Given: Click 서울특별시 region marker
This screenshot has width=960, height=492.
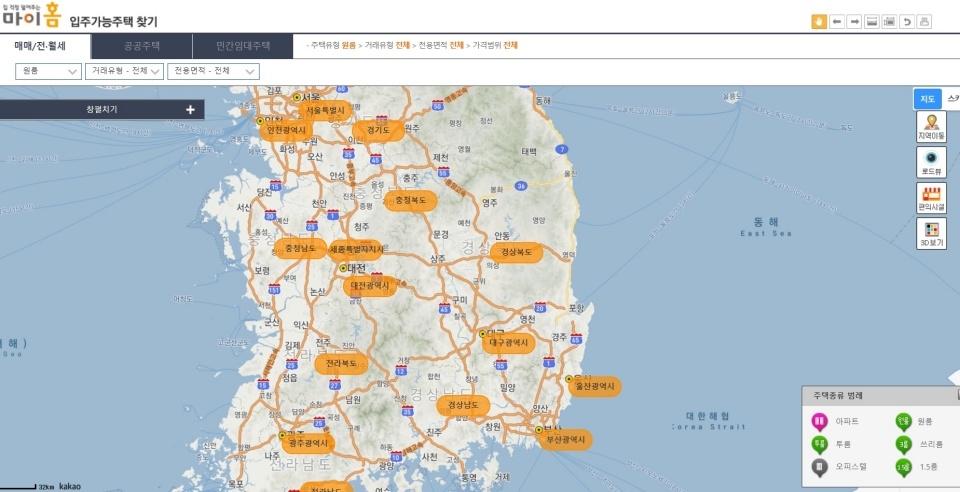Looking at the screenshot, I should [325, 111].
